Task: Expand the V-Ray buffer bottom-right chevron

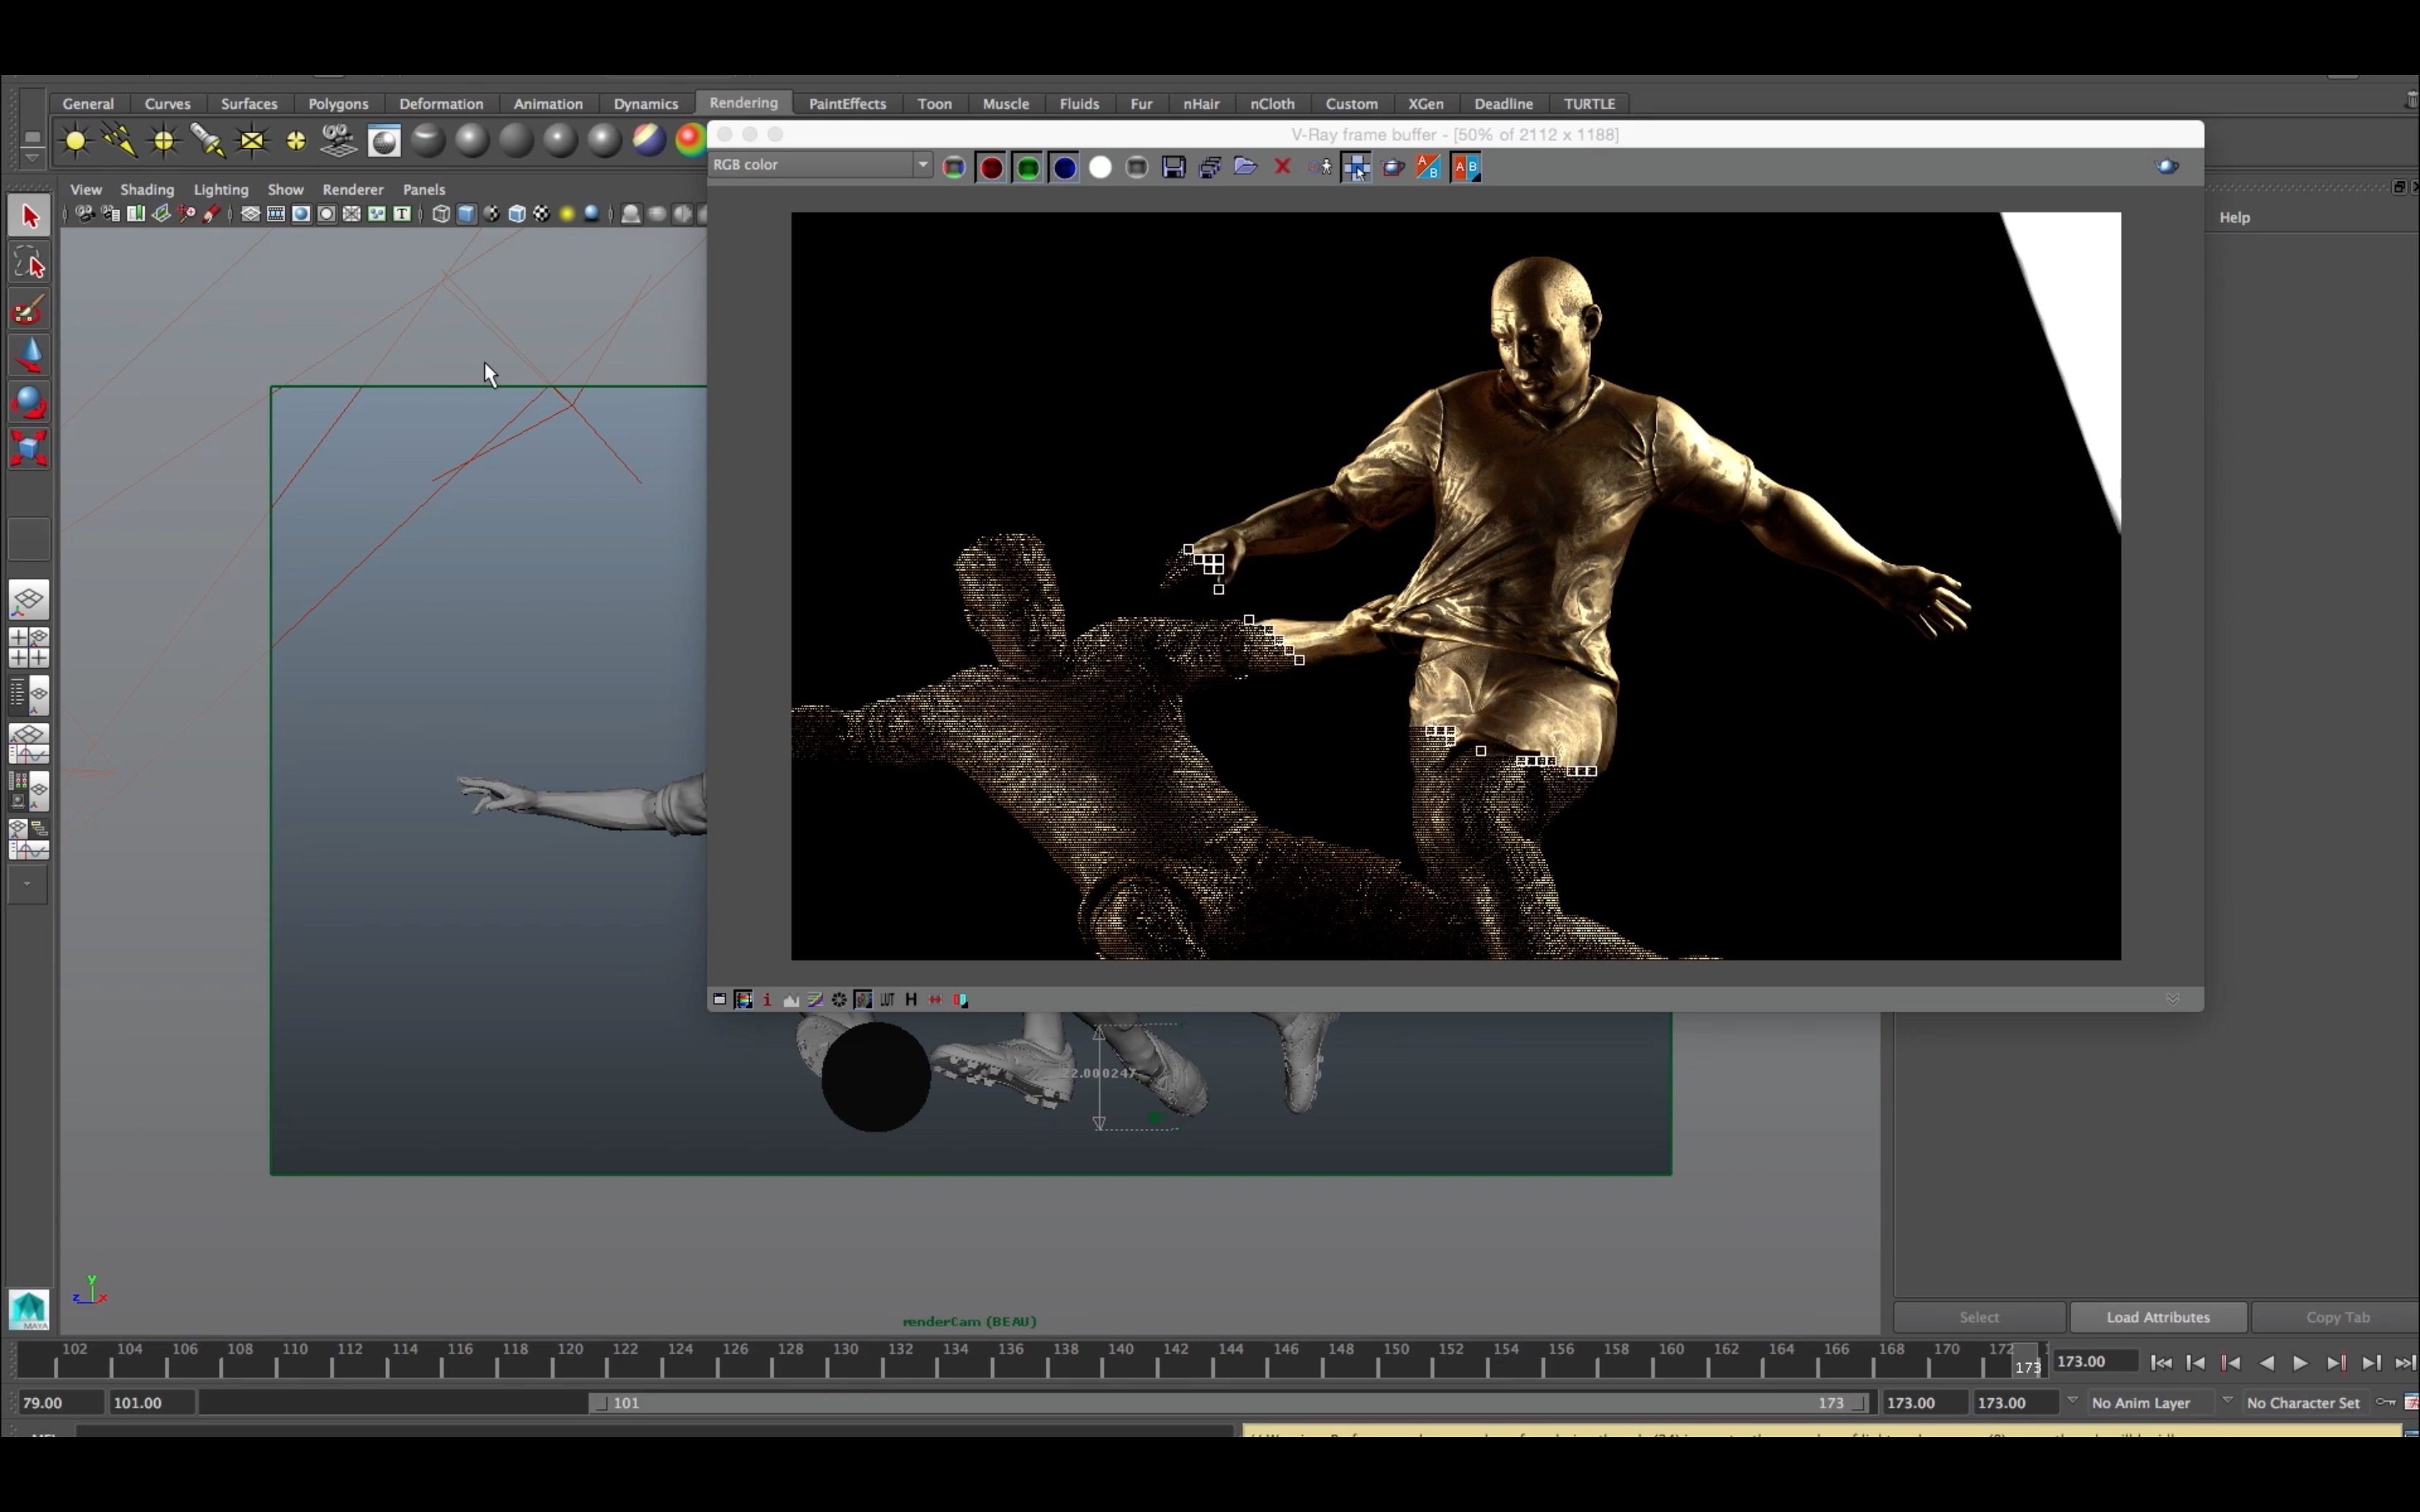Action: point(2172,999)
